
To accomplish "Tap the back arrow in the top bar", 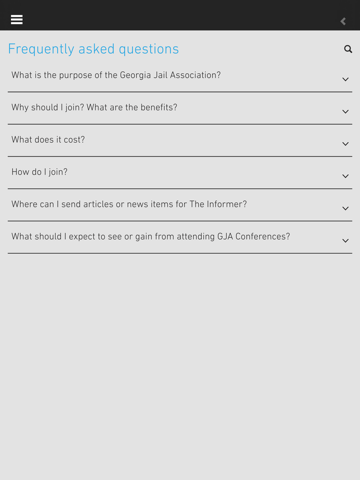I will 343,21.
